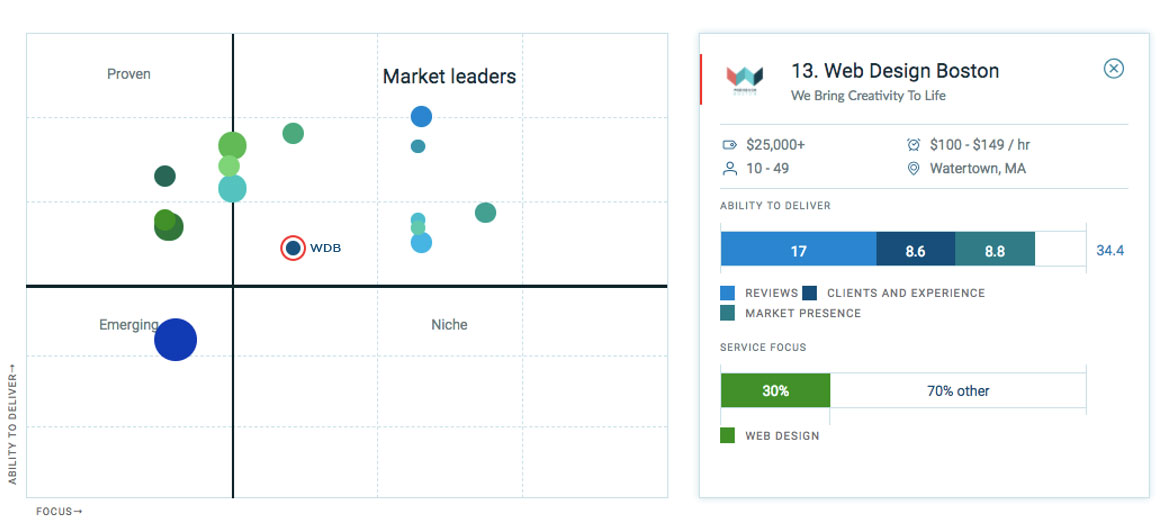Screen dimensions: 1172x531
Task: Click the 30% Web Design focus bar
Action: [x=775, y=390]
